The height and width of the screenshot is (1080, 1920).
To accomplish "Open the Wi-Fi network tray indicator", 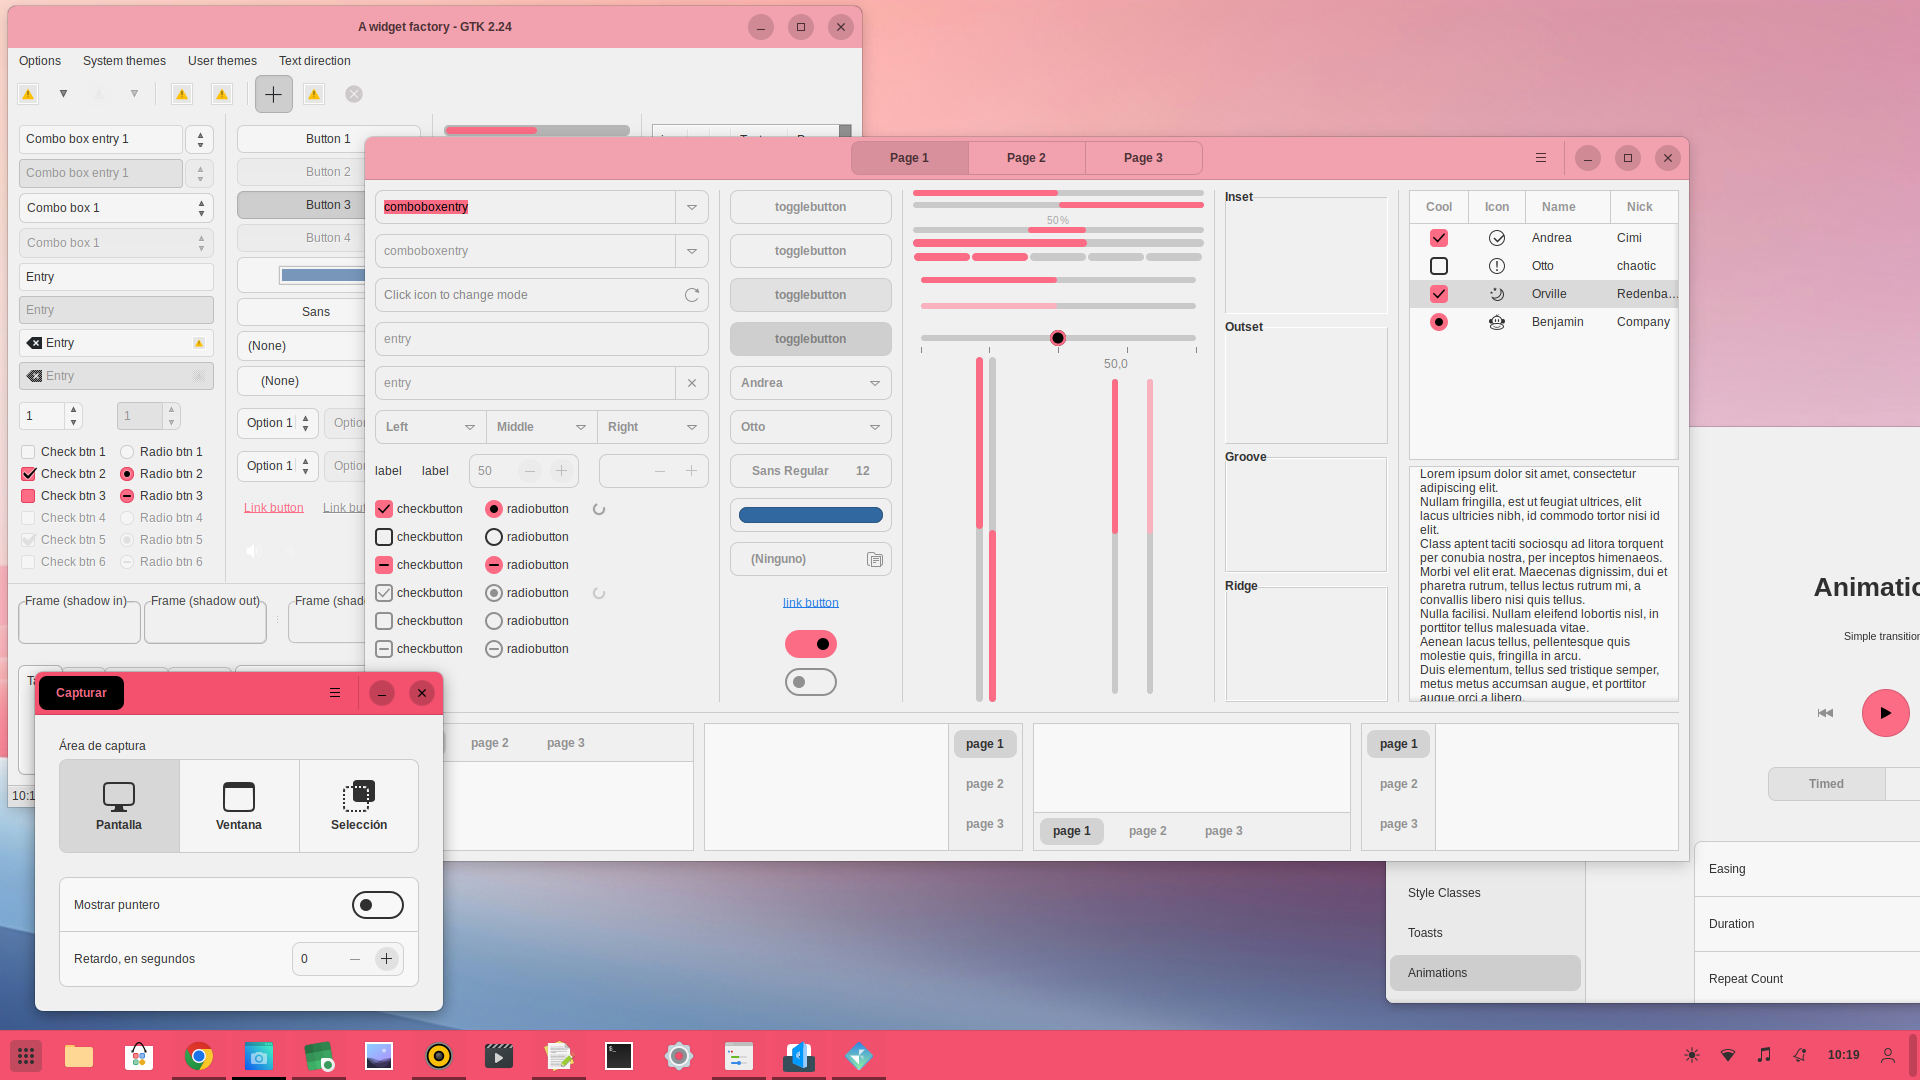I will [1728, 1055].
